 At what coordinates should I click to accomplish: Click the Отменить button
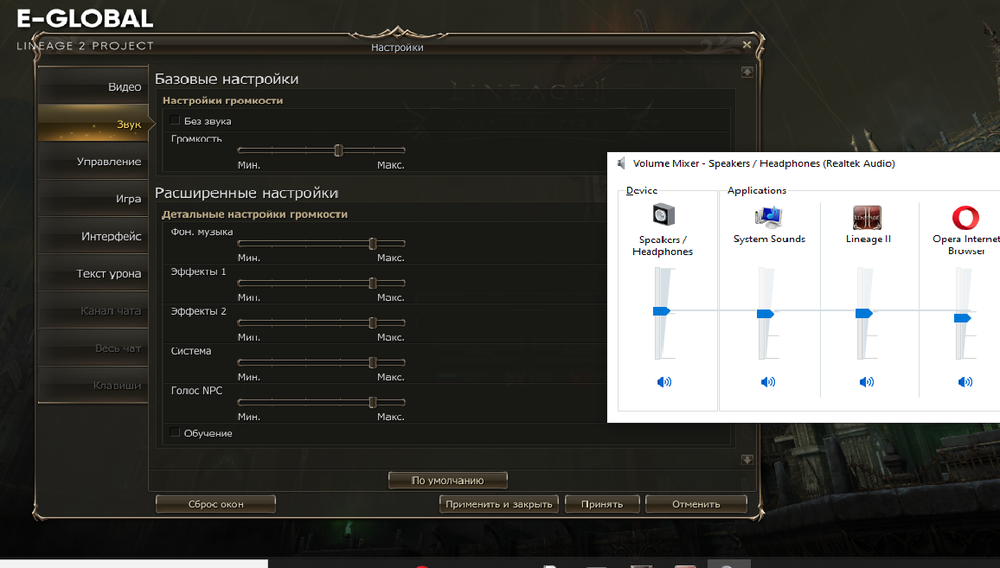(696, 504)
